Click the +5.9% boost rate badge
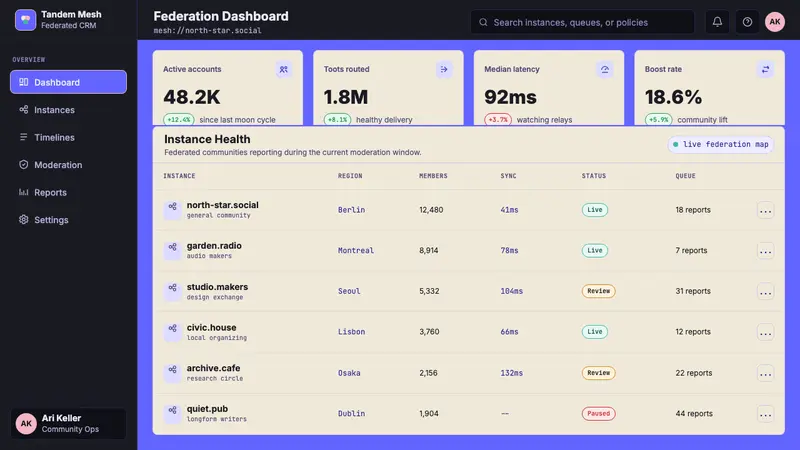Image resolution: width=800 pixels, height=450 pixels. tap(659, 119)
